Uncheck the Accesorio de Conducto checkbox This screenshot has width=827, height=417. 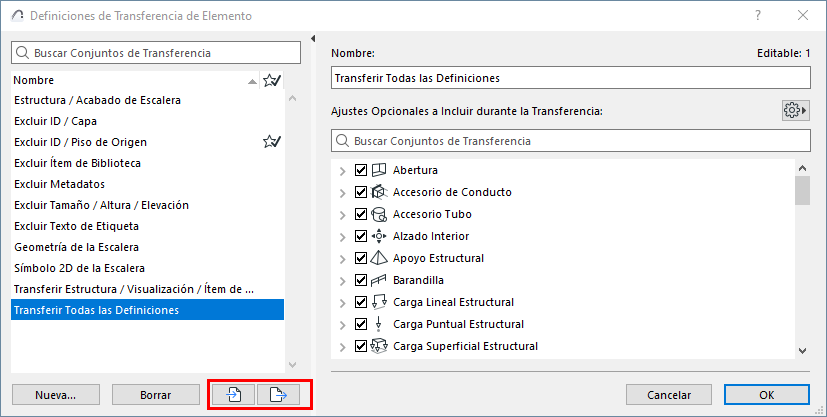coord(361,192)
